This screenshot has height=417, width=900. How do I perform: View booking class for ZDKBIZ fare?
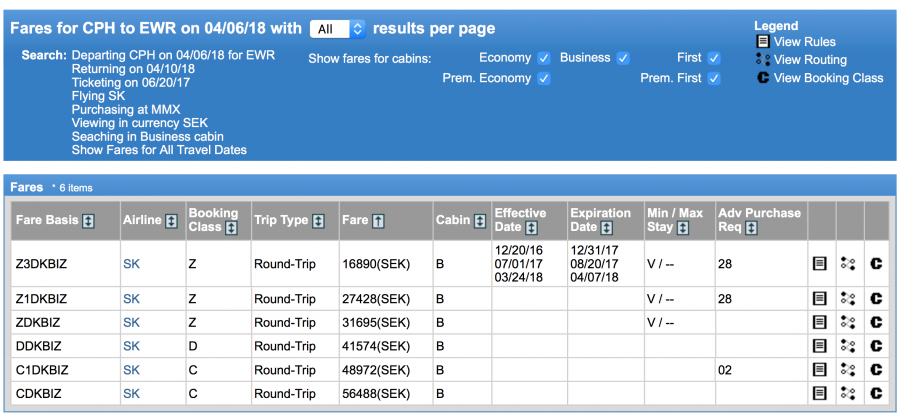click(876, 322)
